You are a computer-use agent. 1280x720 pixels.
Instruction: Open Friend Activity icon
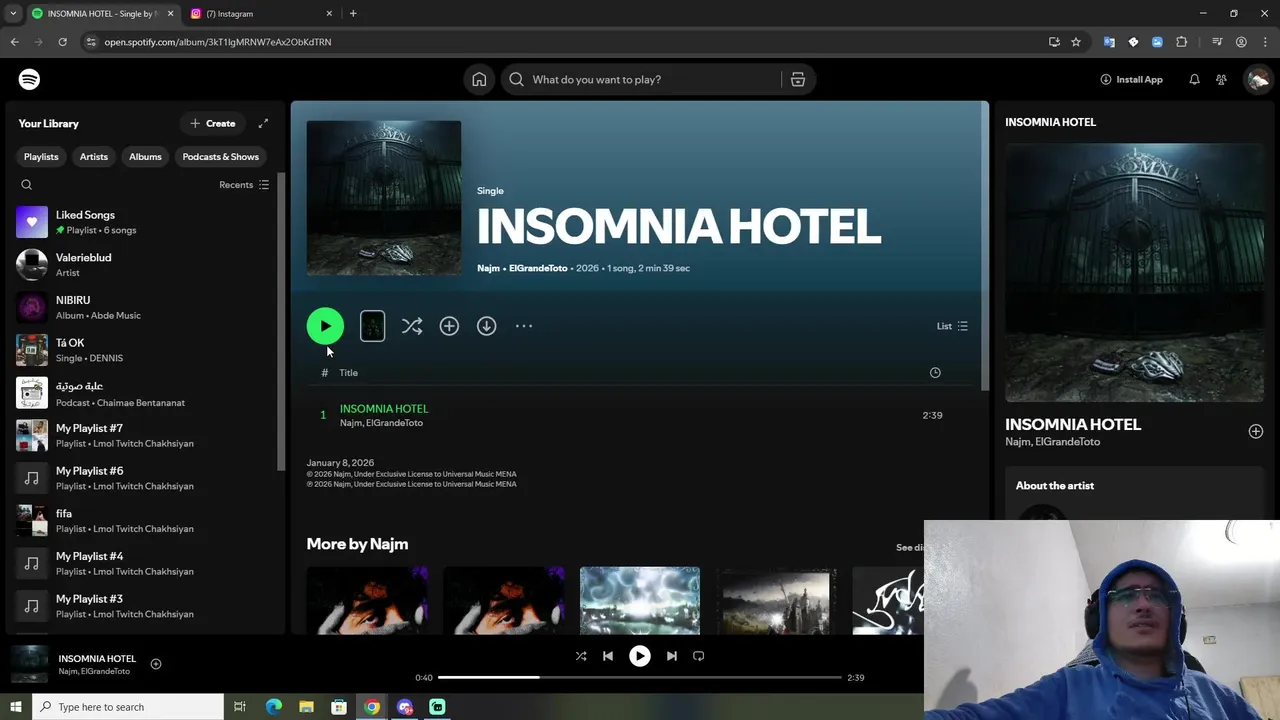pyautogui.click(x=1221, y=79)
